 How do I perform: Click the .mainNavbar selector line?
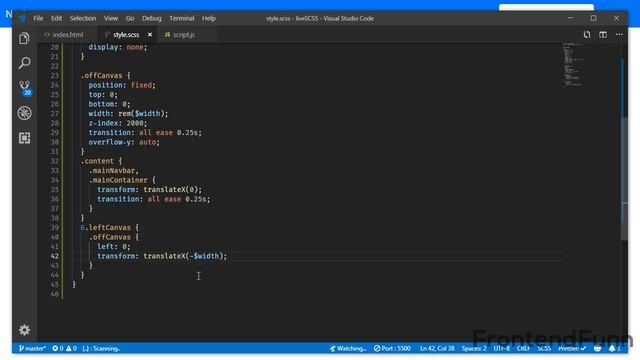click(x=114, y=171)
